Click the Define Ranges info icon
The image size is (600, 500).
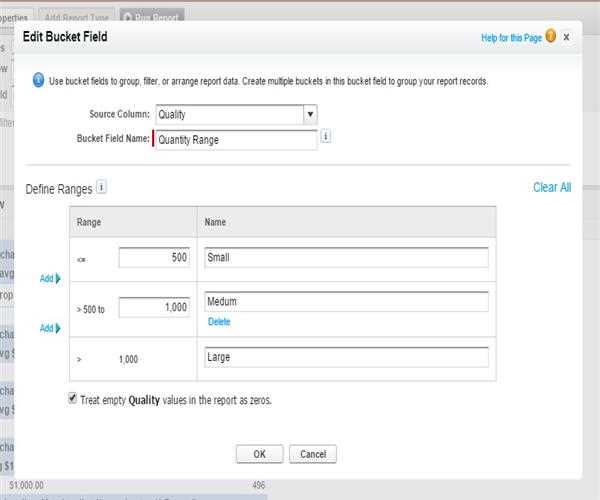[102, 187]
